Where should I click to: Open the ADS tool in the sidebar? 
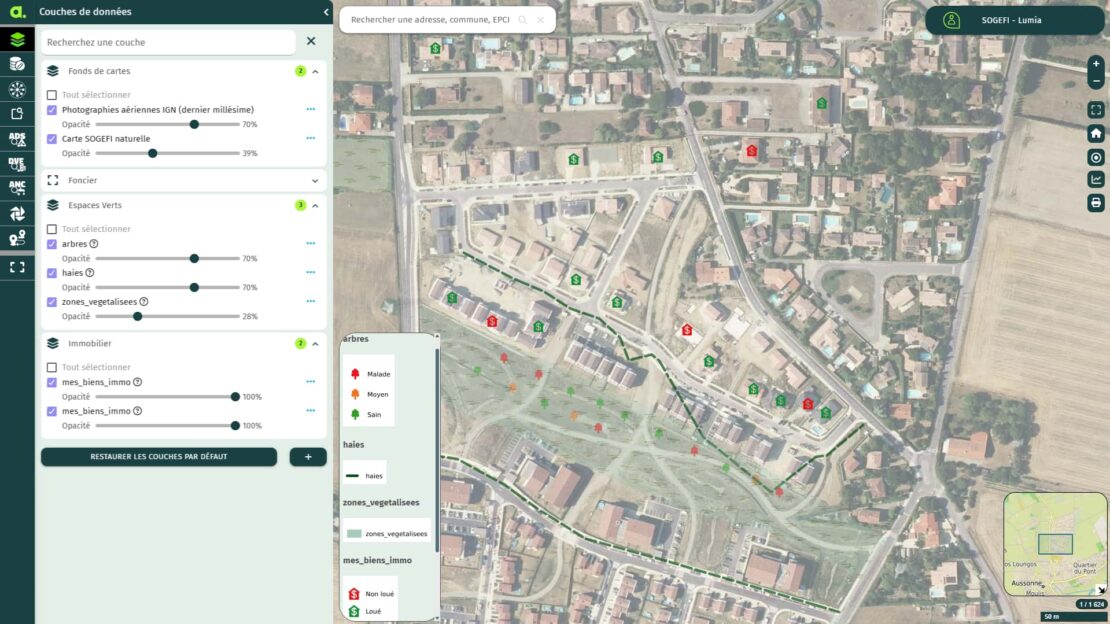(17, 139)
